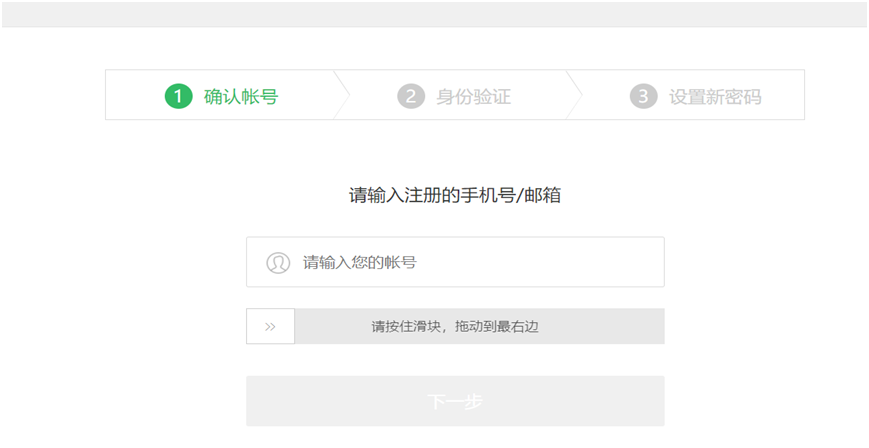Click the slider track just right of the handle
The image size is (869, 448).
point(310,326)
